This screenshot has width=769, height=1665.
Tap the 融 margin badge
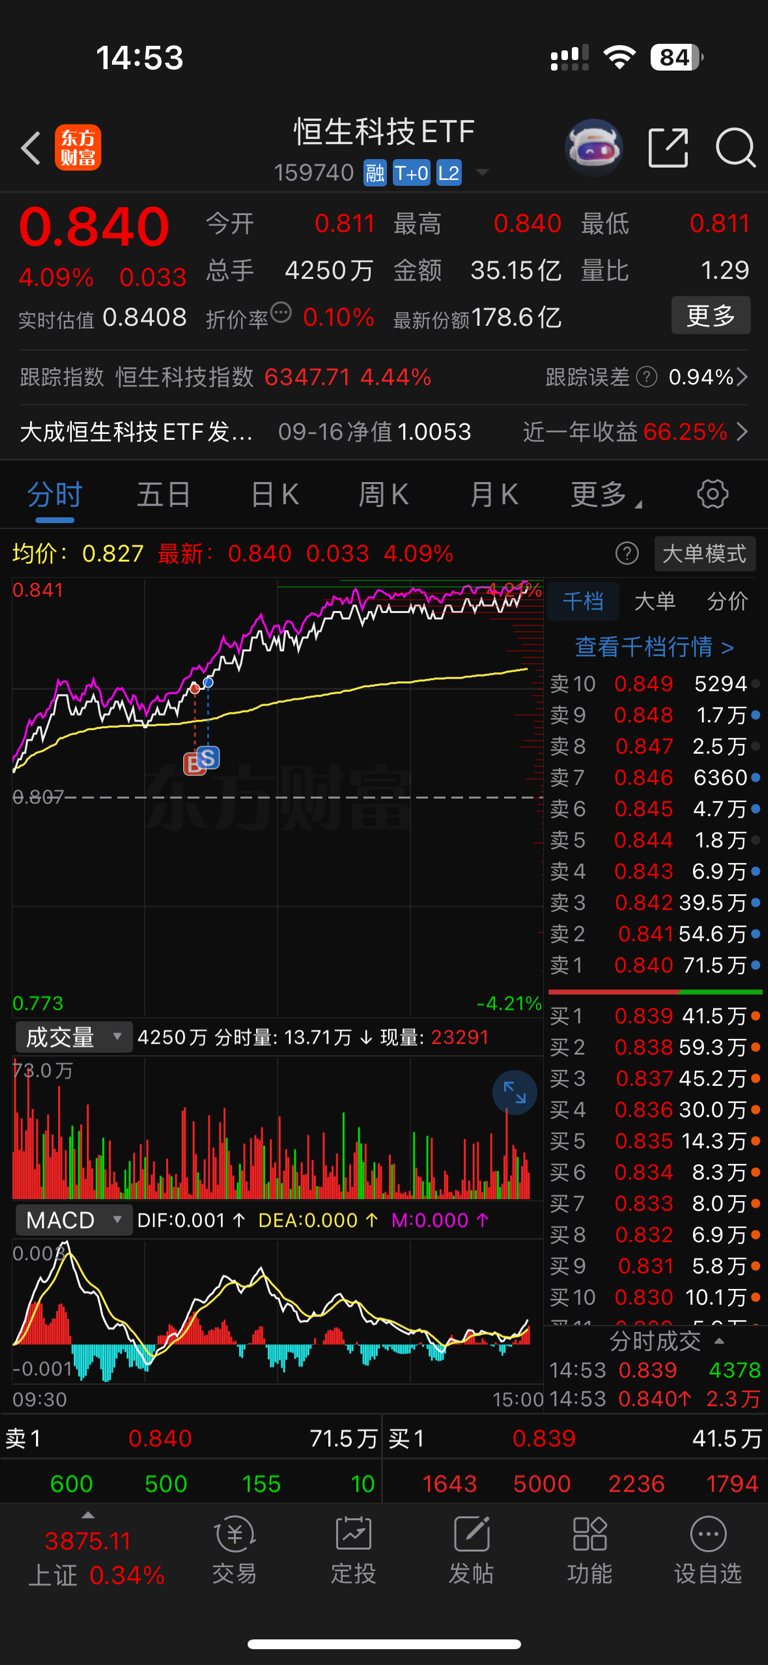(x=375, y=173)
